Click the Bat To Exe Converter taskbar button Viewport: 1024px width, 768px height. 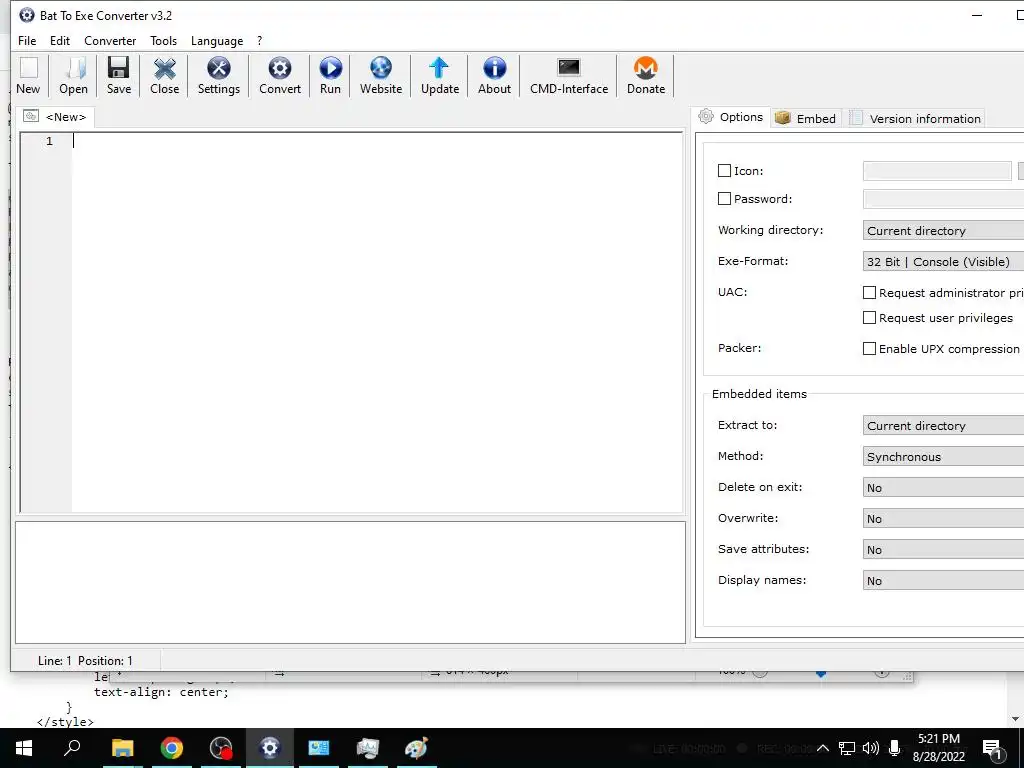[x=269, y=748]
